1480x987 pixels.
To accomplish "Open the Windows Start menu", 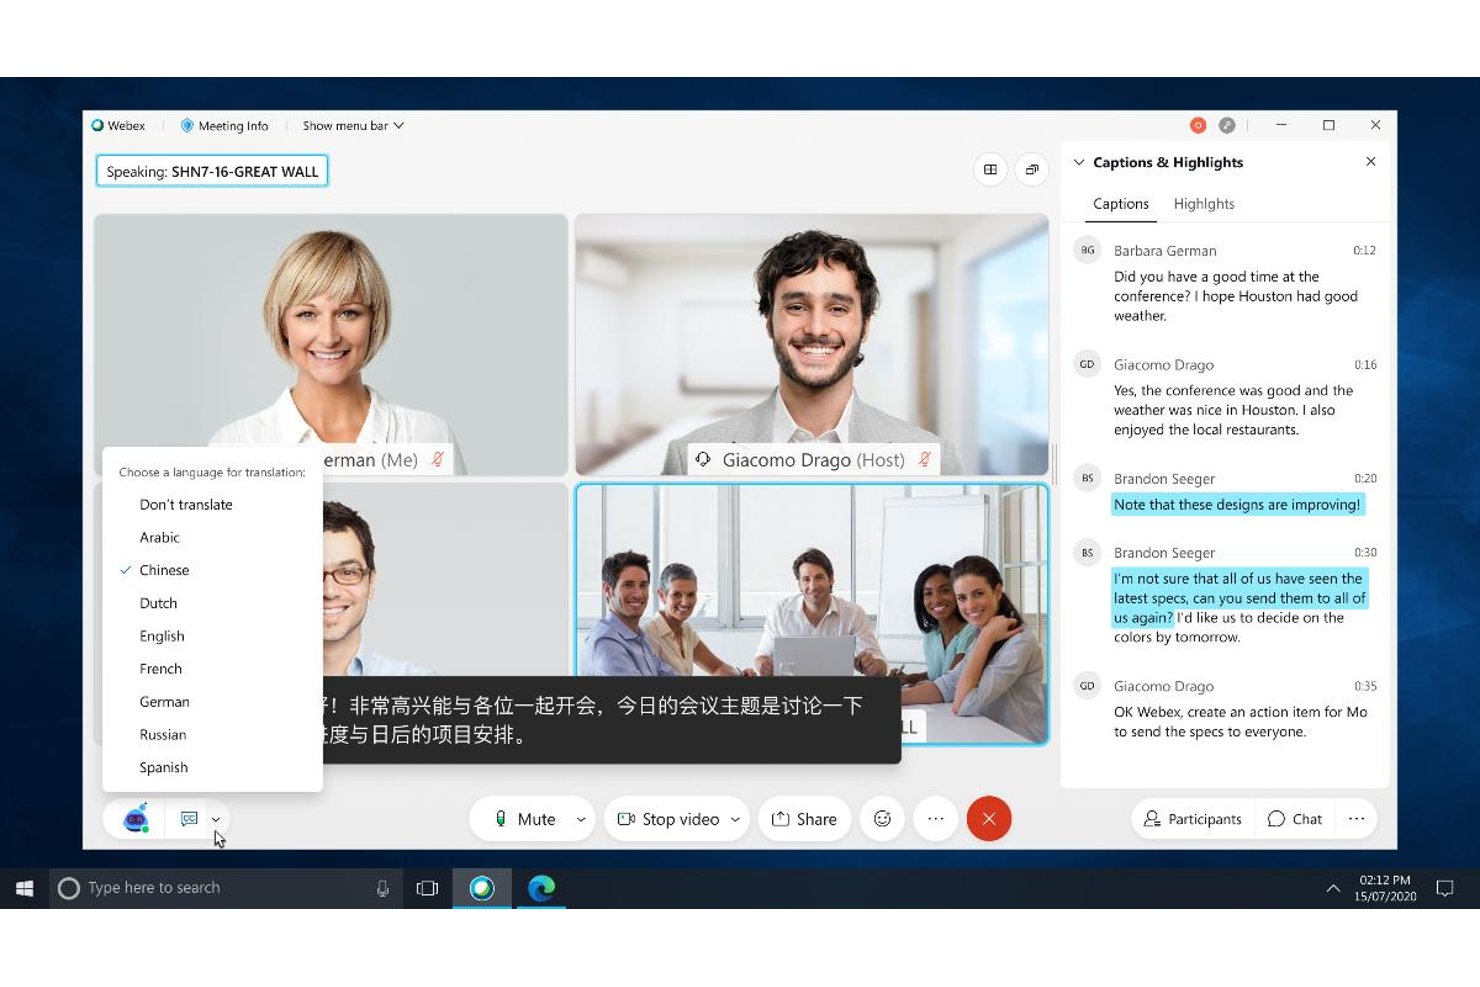I will pyautogui.click(x=24, y=888).
